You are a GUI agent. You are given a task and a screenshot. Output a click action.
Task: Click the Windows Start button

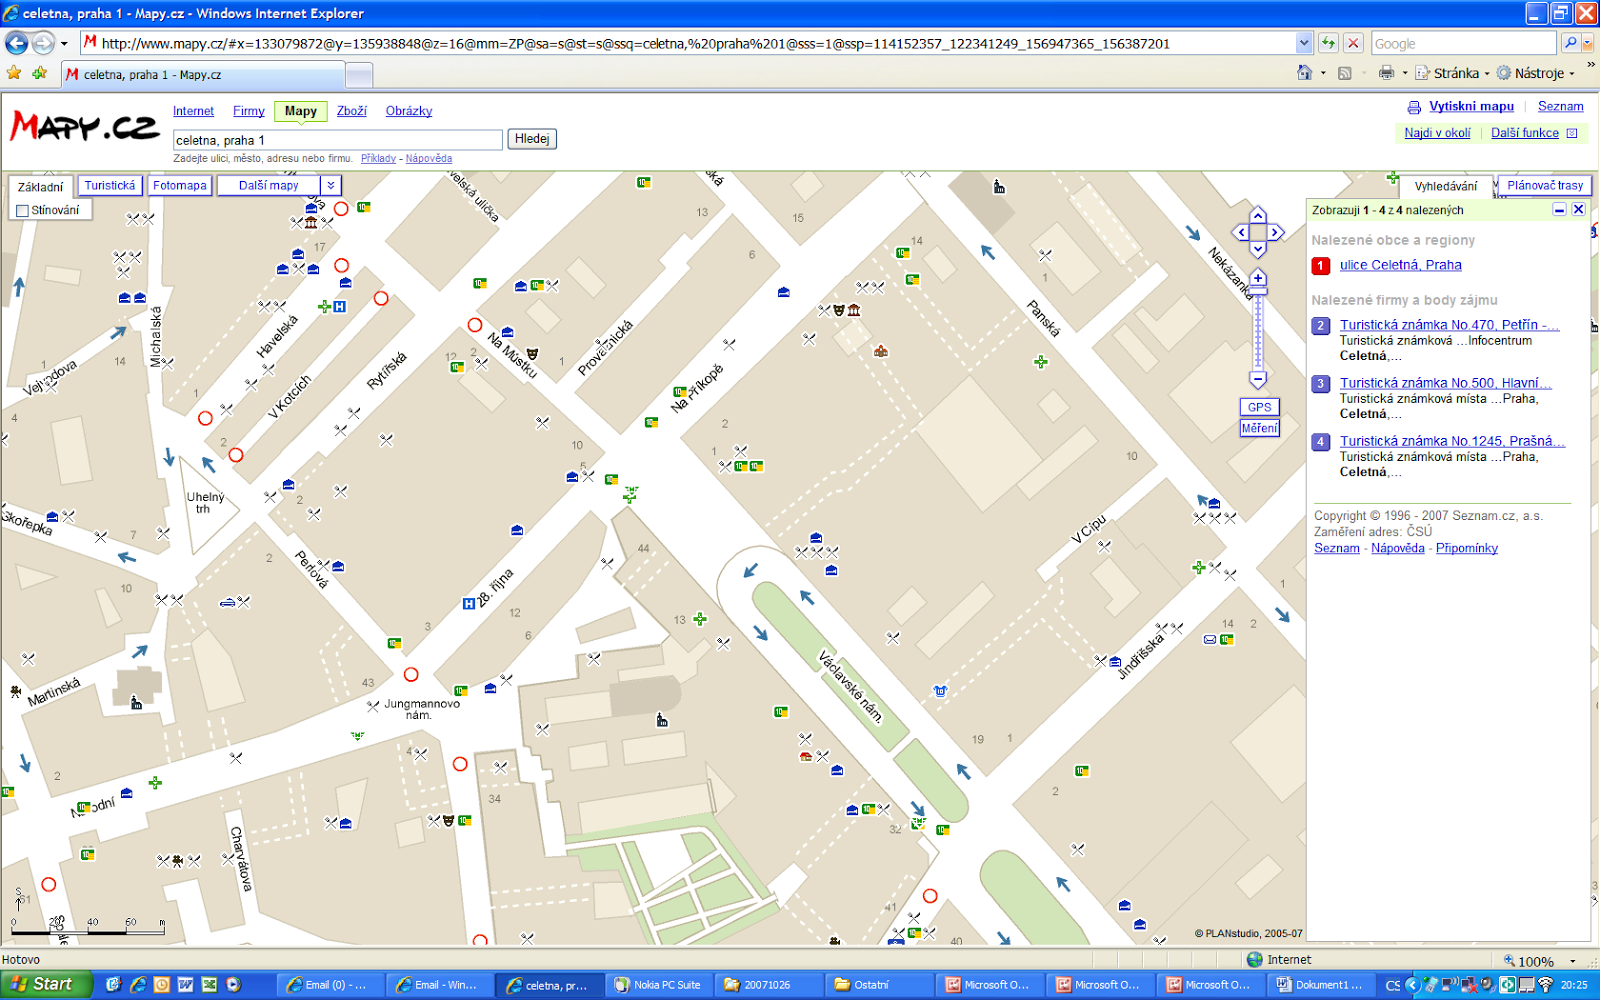46,984
